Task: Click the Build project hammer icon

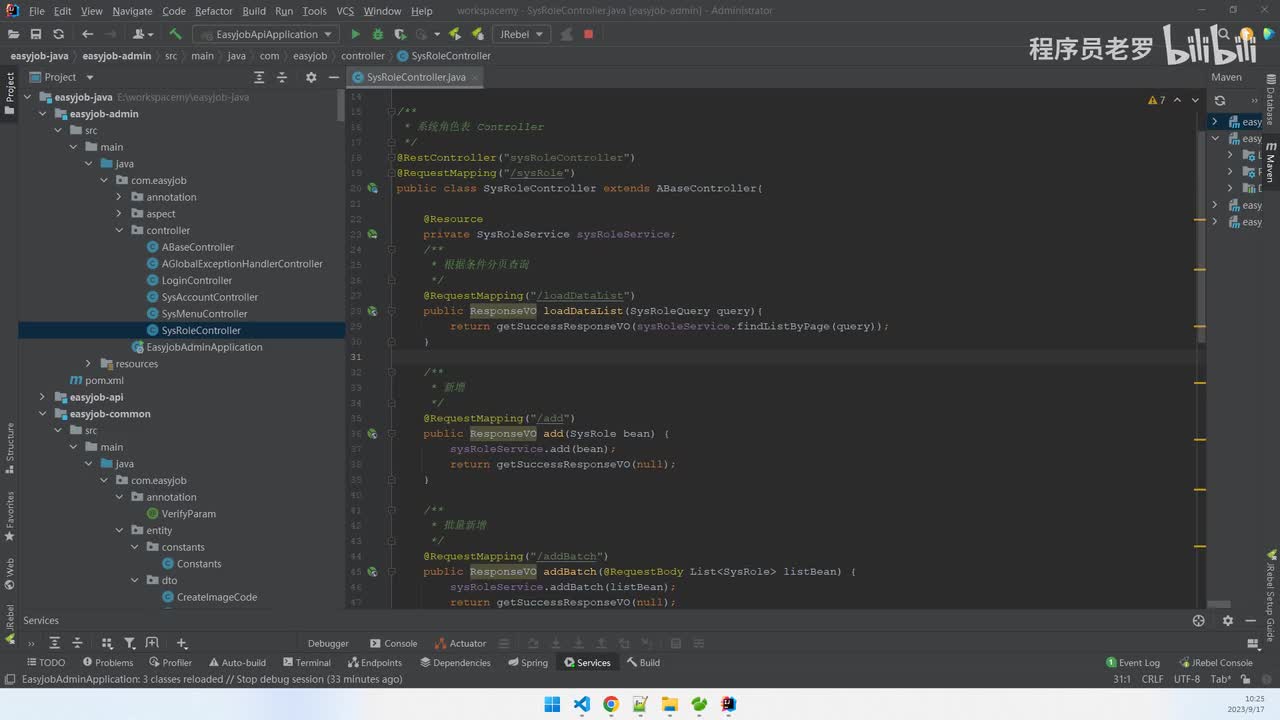Action: pyautogui.click(x=176, y=34)
